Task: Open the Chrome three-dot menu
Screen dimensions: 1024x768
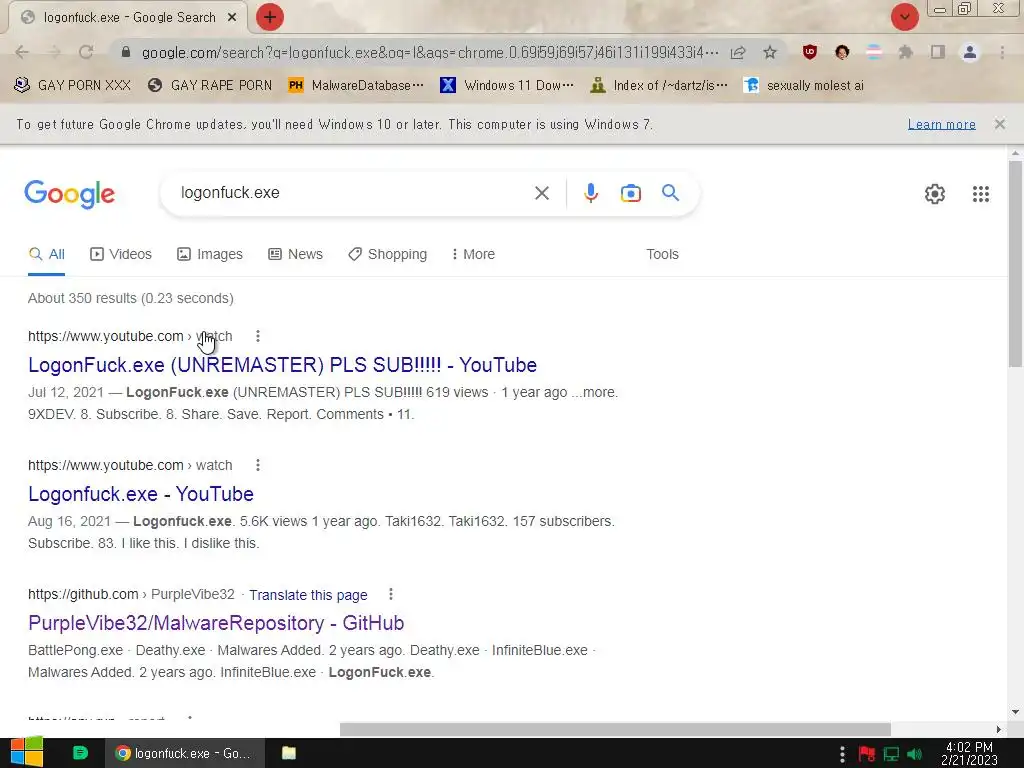Action: tap(1002, 52)
